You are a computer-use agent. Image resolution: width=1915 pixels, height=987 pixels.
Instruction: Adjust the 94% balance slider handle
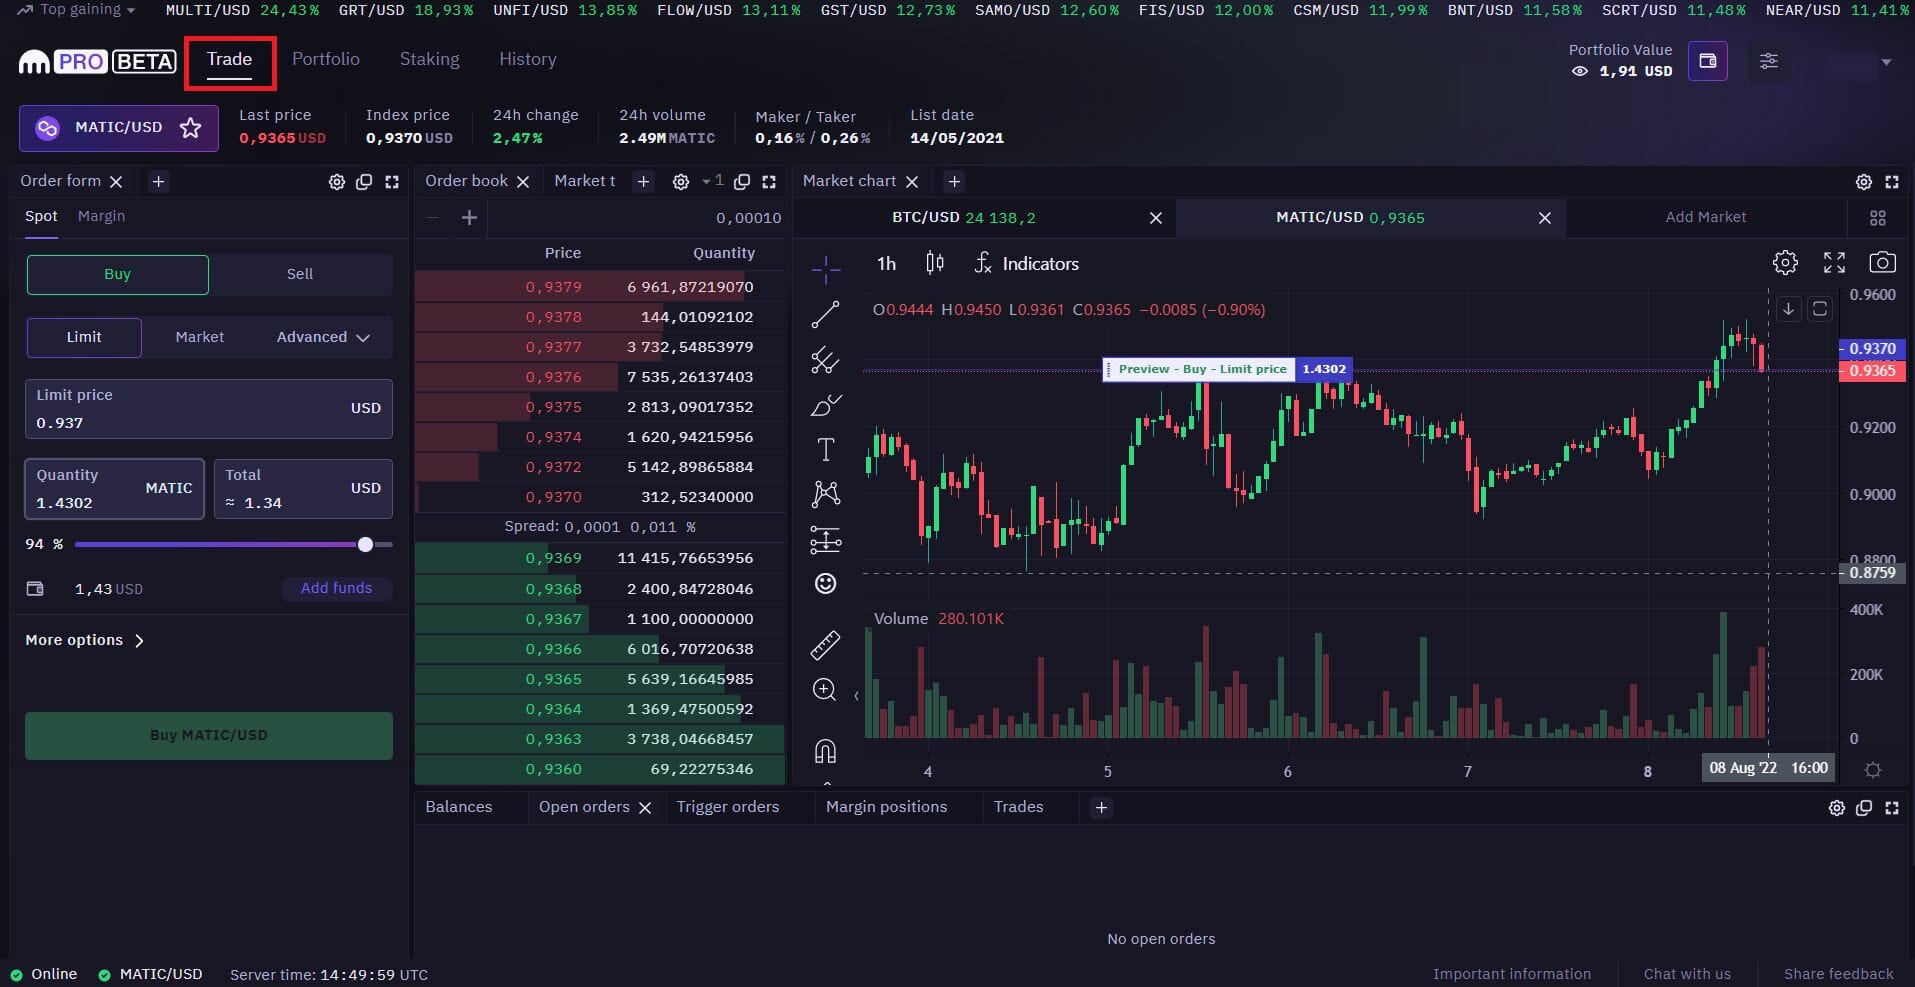[x=366, y=544]
